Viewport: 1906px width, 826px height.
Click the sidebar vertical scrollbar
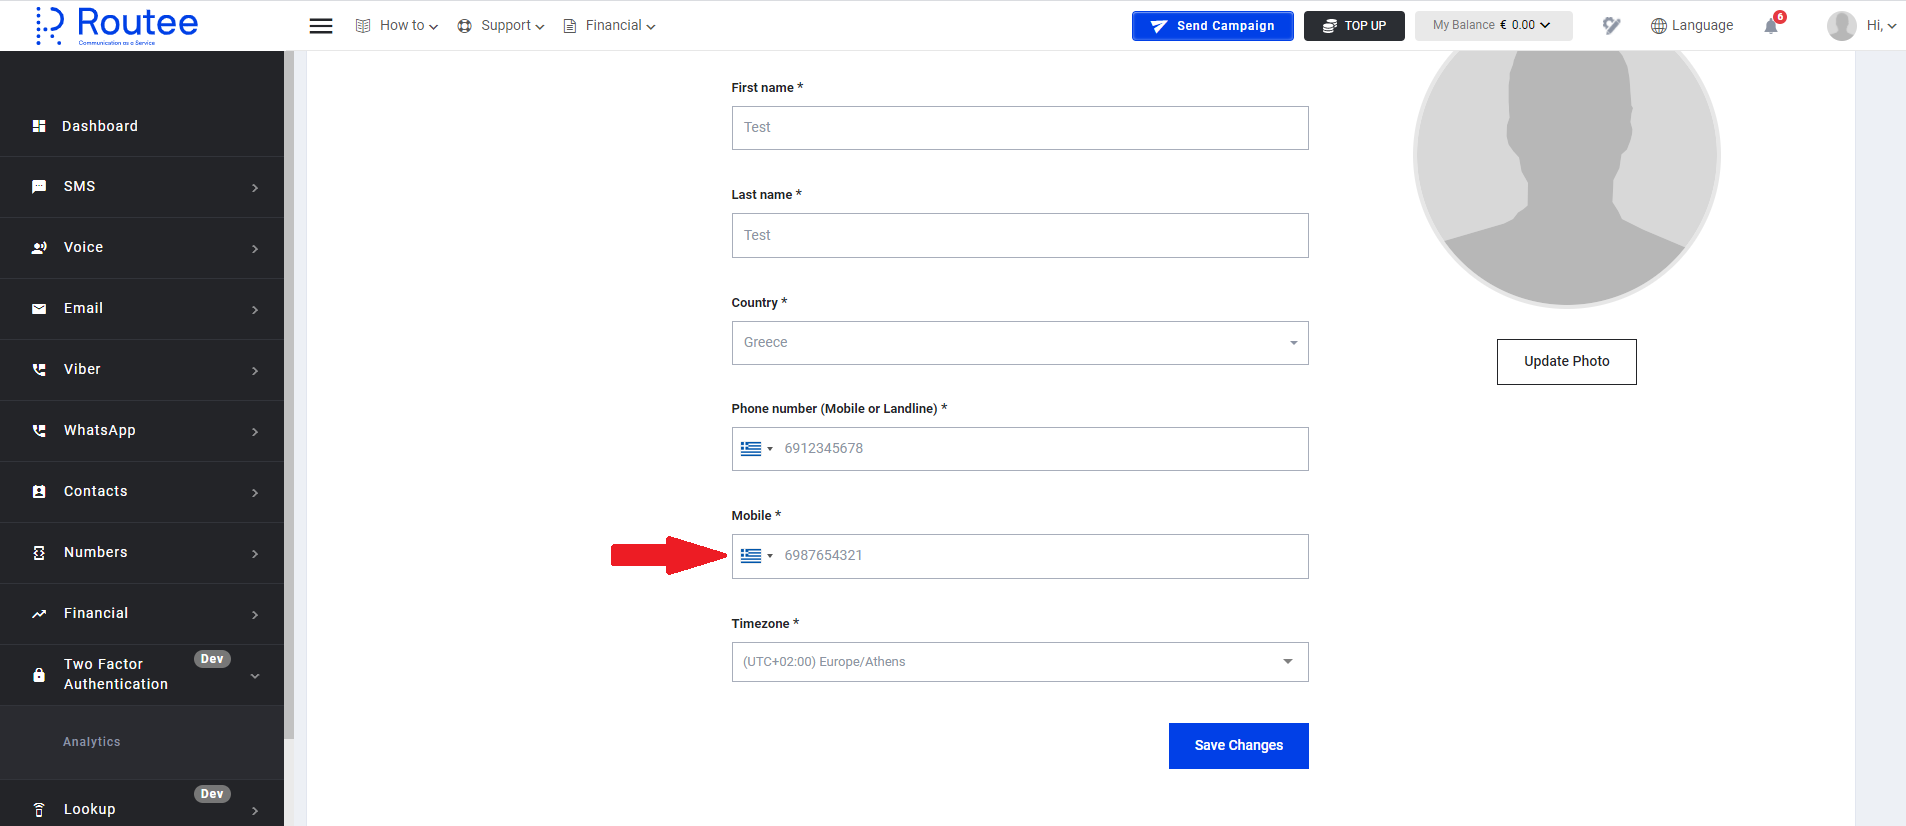[x=289, y=395]
